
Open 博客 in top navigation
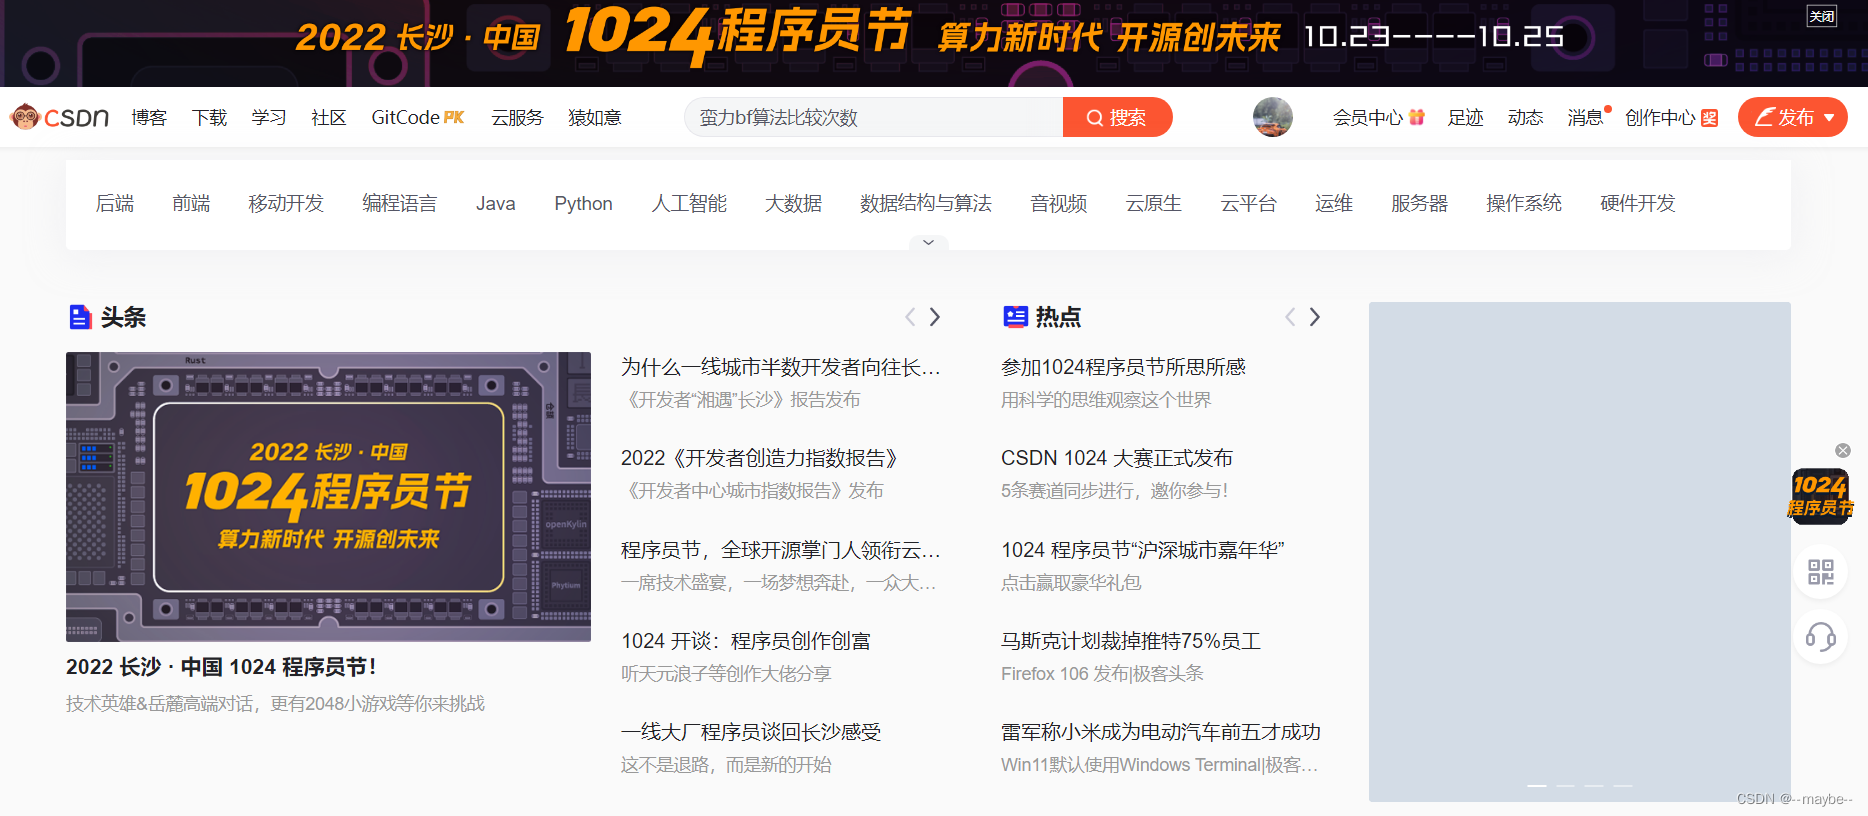pyautogui.click(x=149, y=117)
